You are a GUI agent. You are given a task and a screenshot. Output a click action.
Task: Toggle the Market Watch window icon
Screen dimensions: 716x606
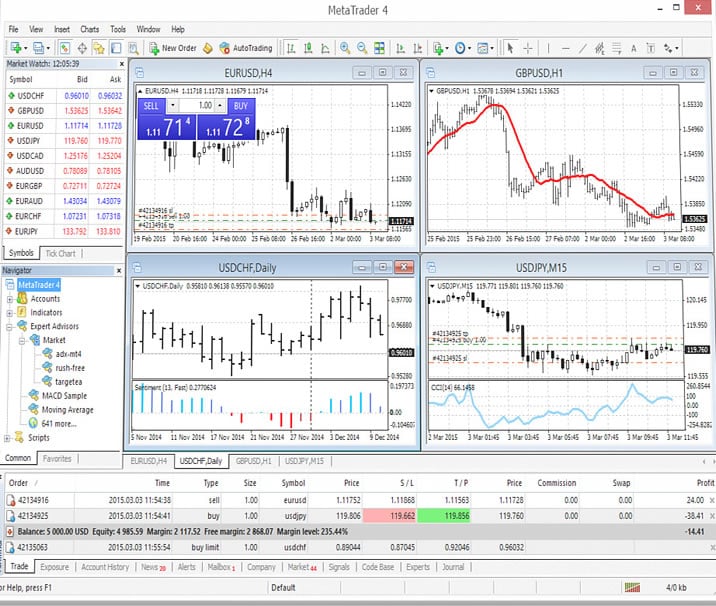pyautogui.click(x=65, y=48)
